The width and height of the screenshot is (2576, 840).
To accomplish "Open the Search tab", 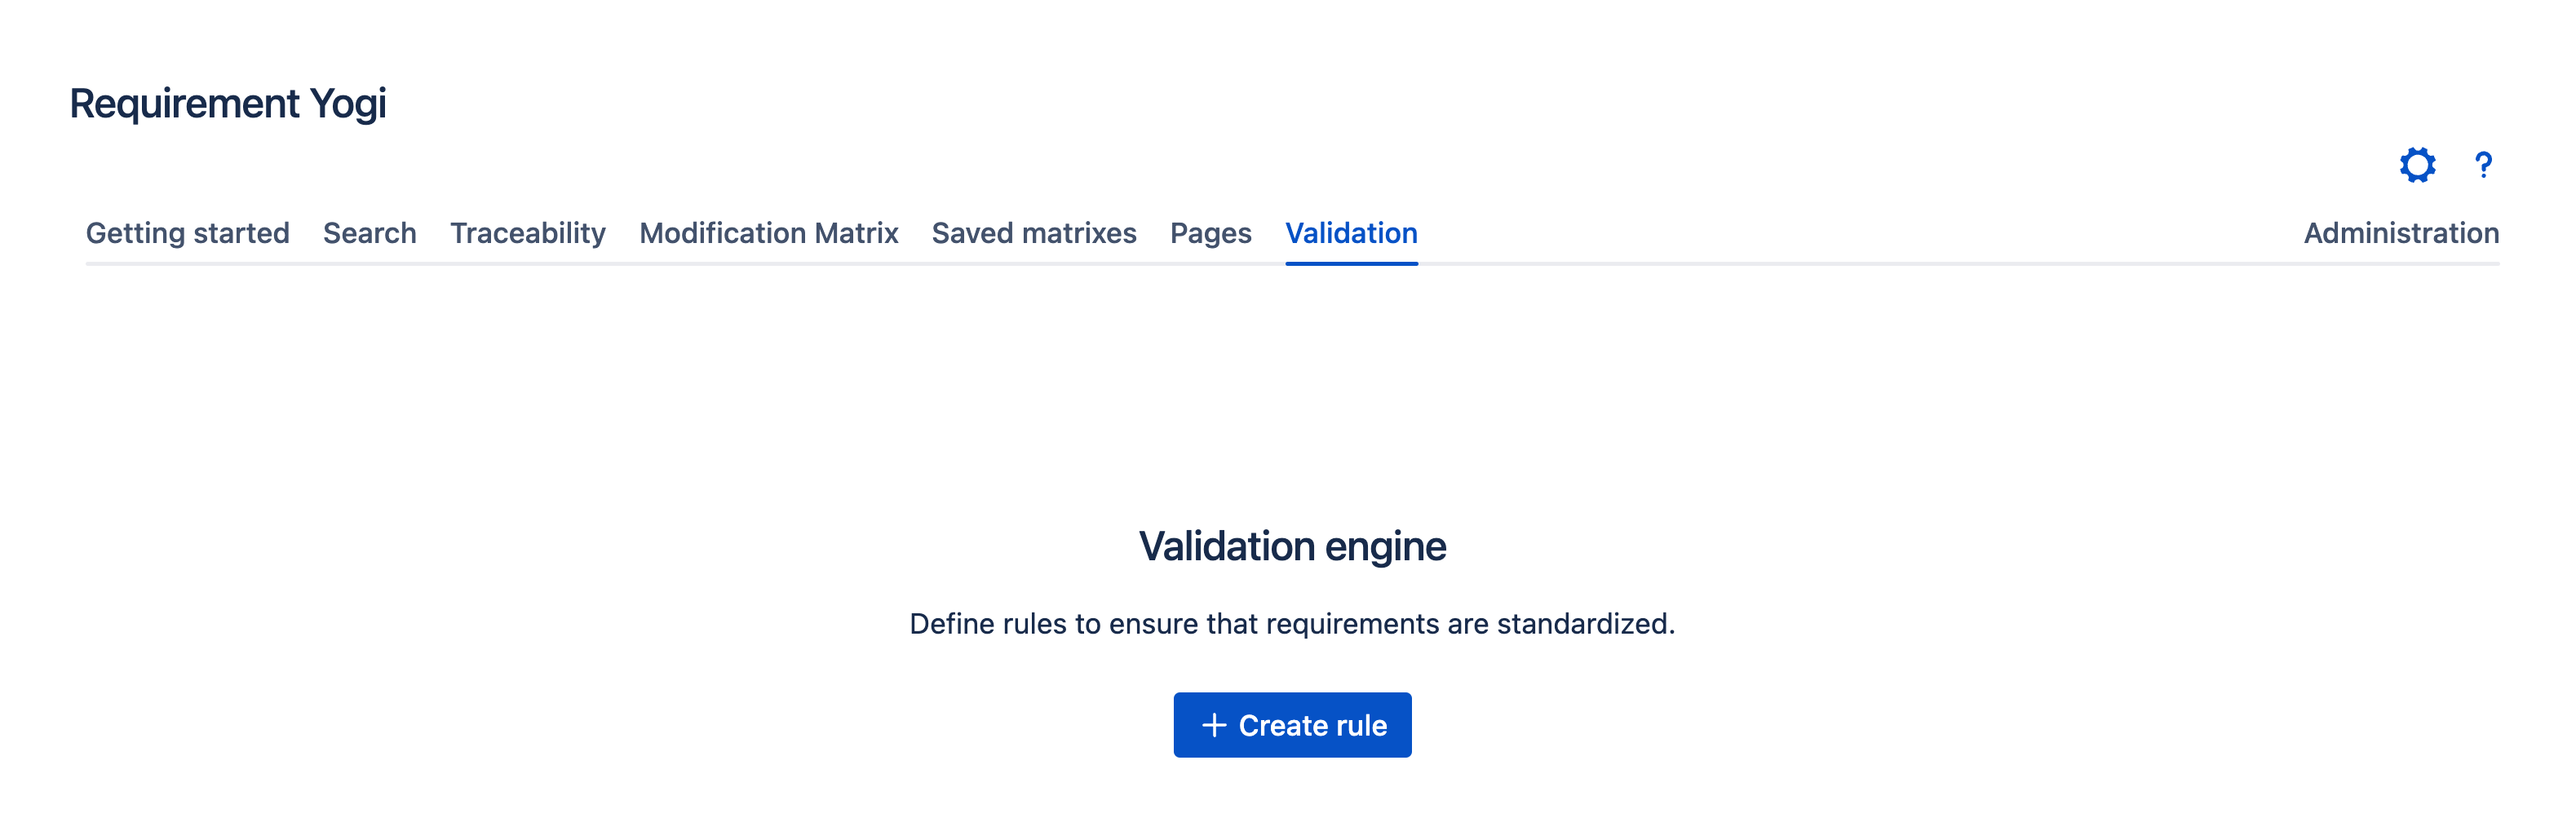I will click(369, 233).
